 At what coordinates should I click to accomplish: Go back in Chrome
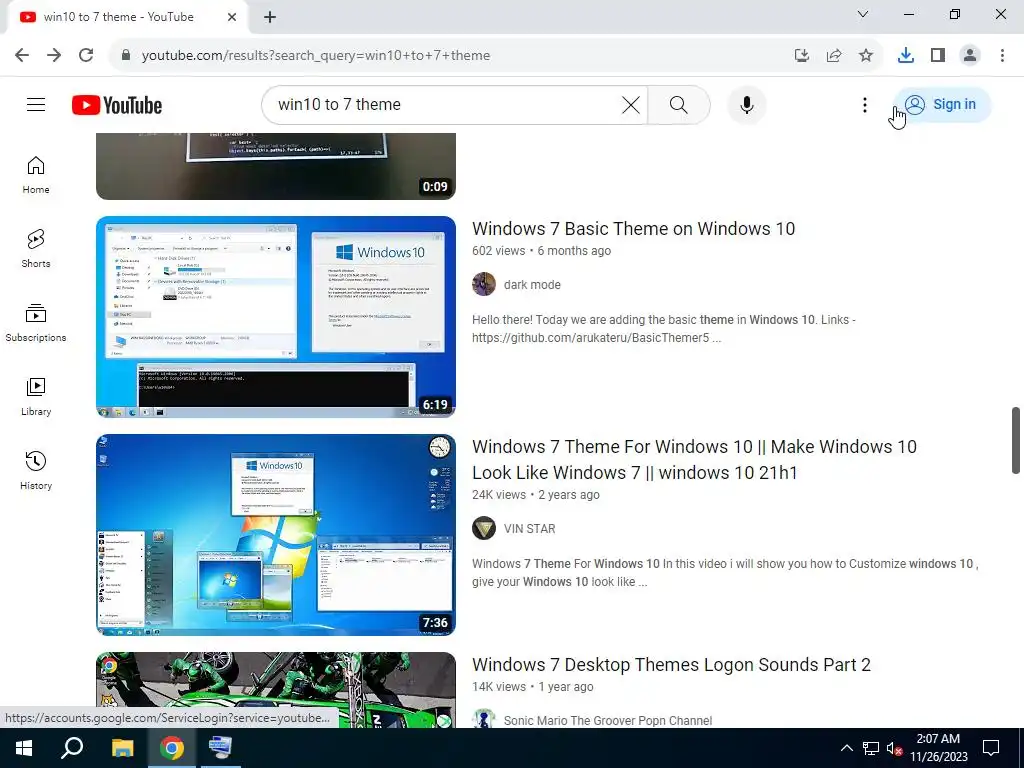coord(22,55)
